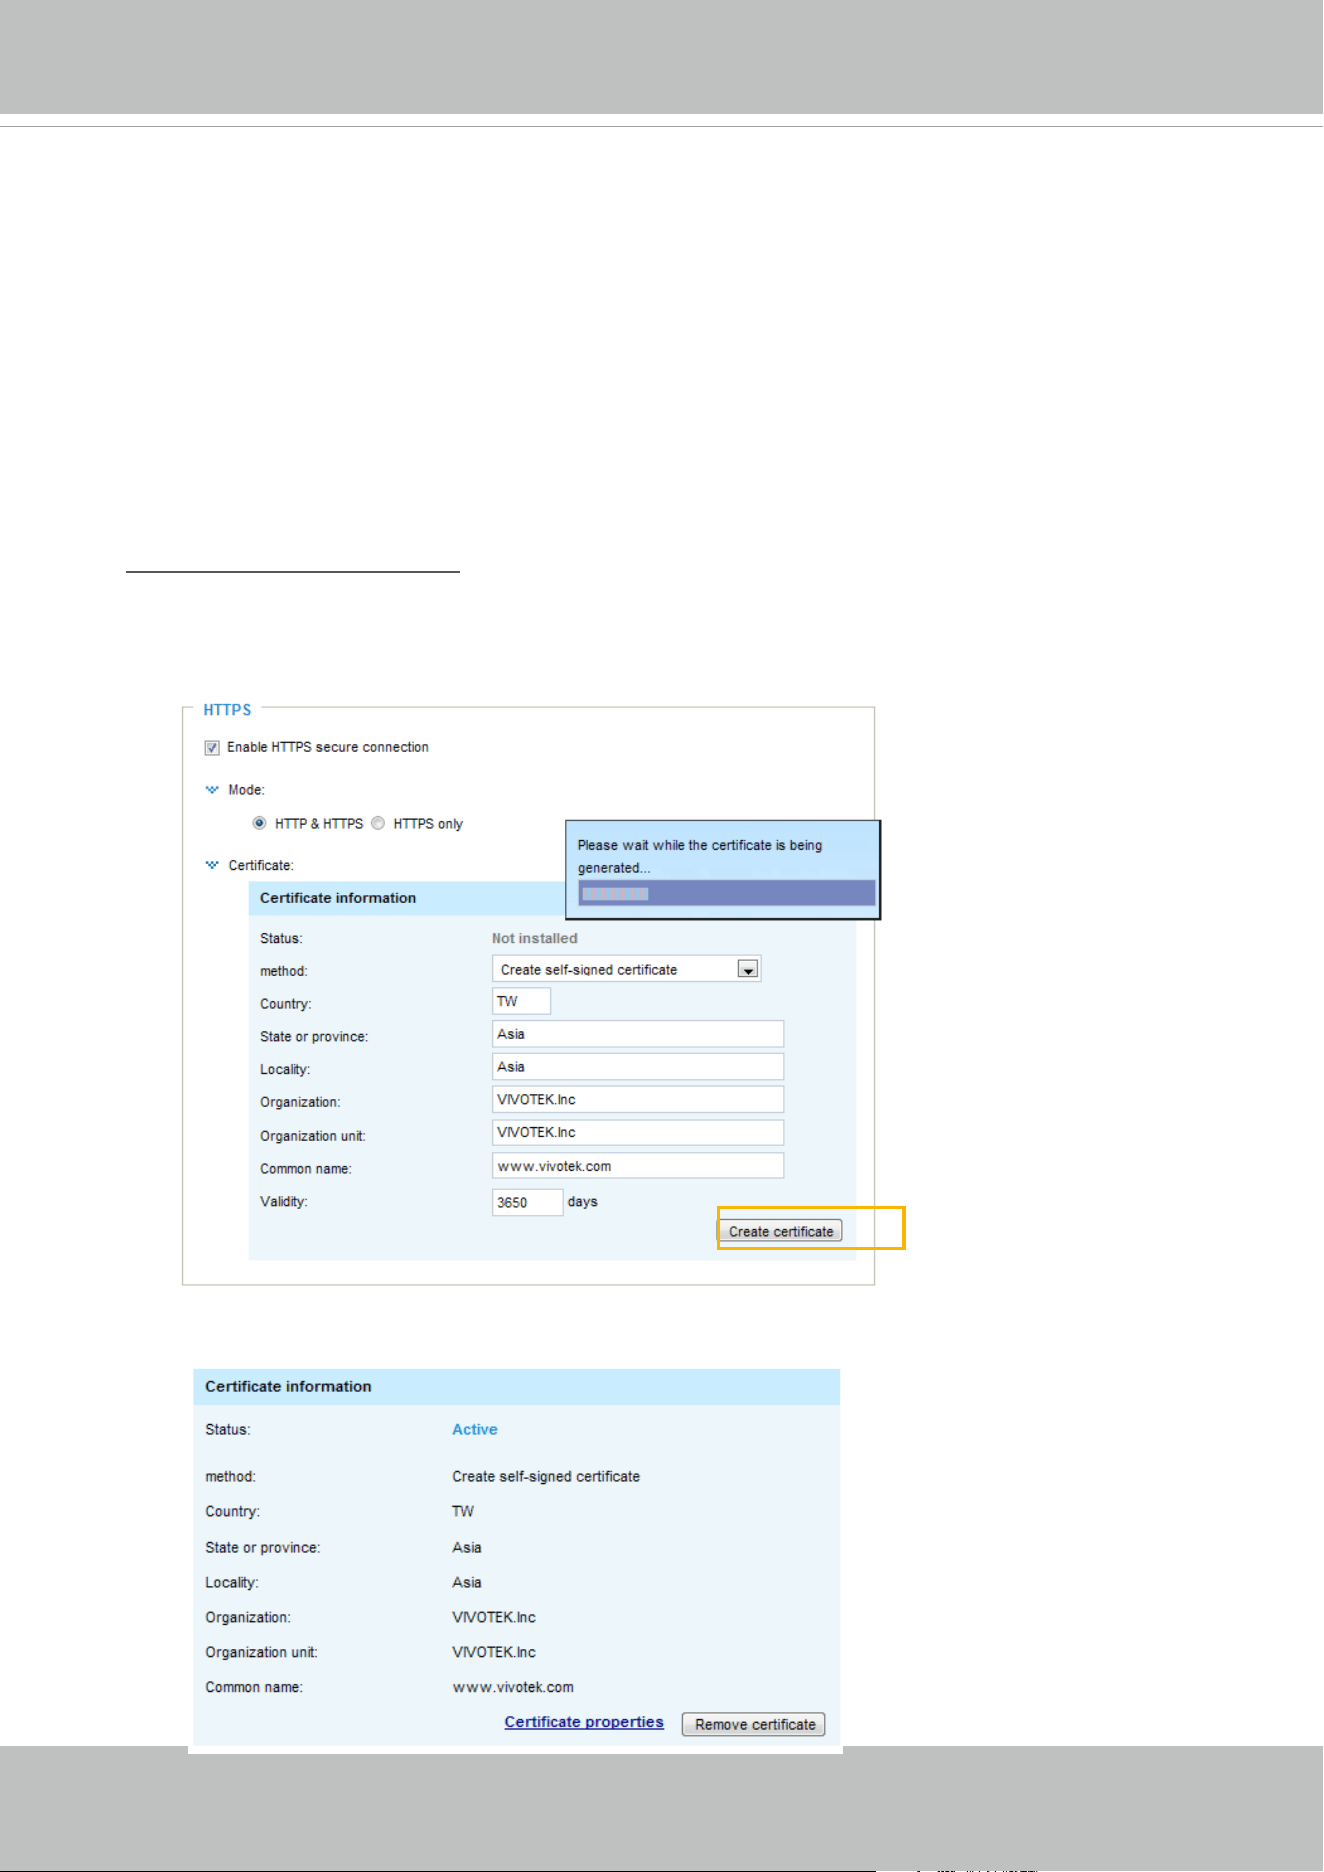Screen dimensions: 1324x1872
Task: Click the 'Please wait' certificate message
Action: click(x=700, y=856)
